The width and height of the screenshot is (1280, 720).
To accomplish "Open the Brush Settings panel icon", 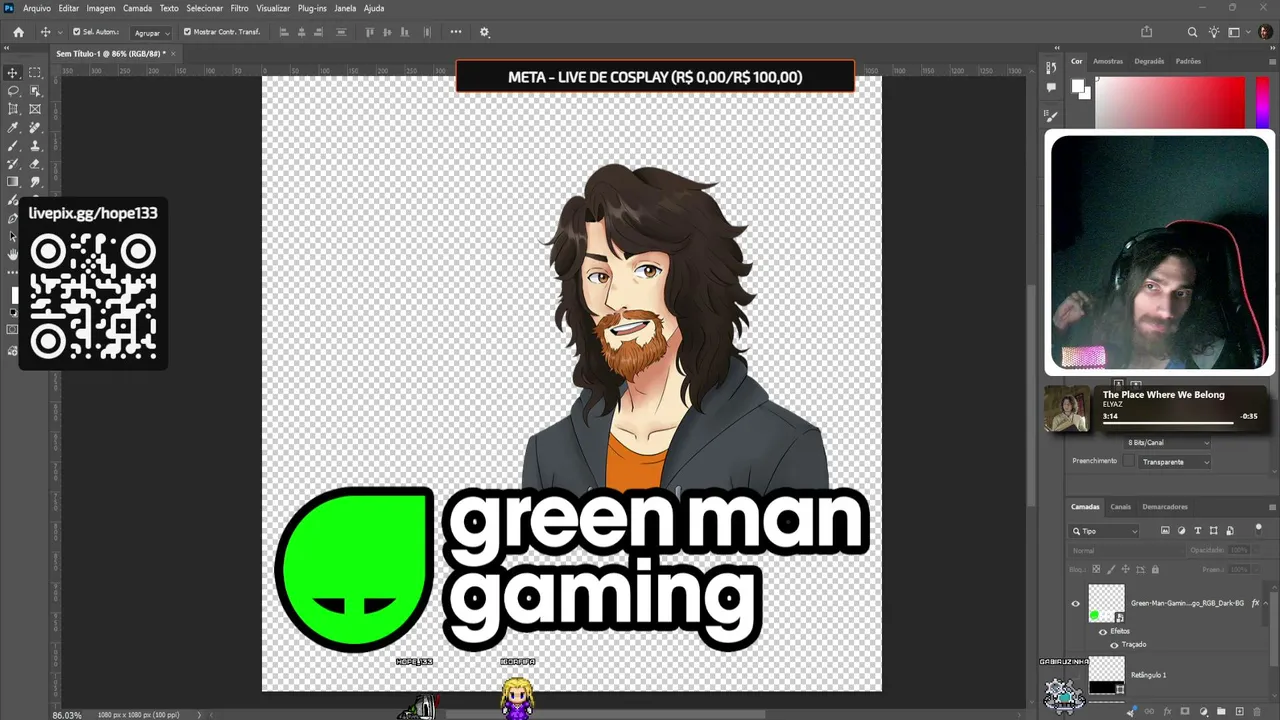I will [1051, 116].
